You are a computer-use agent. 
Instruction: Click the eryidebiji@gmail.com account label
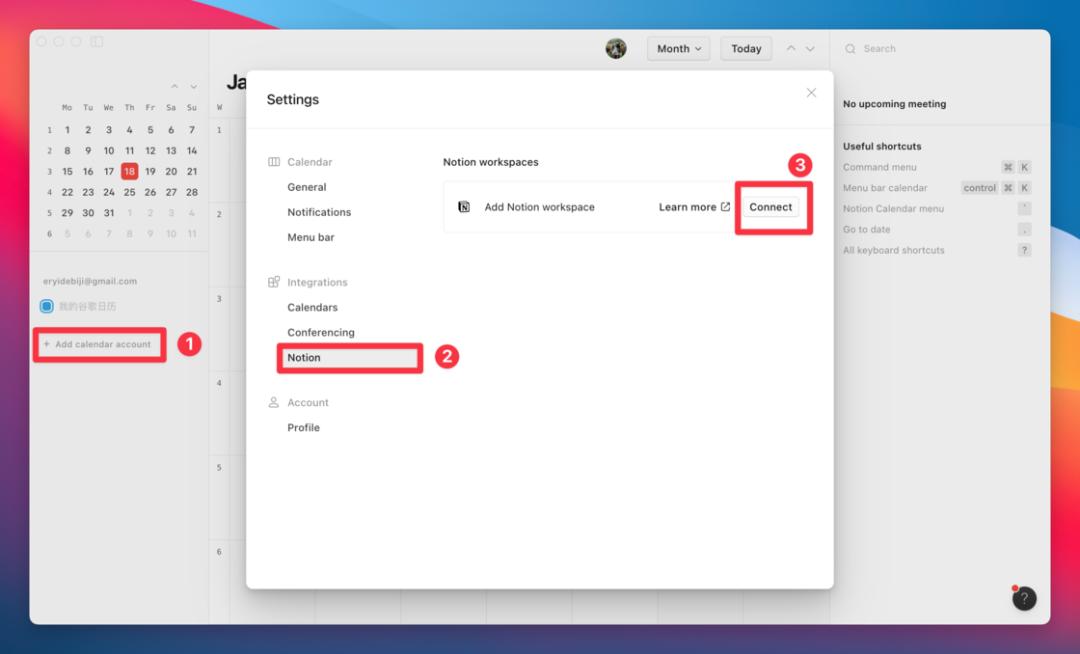(x=90, y=281)
